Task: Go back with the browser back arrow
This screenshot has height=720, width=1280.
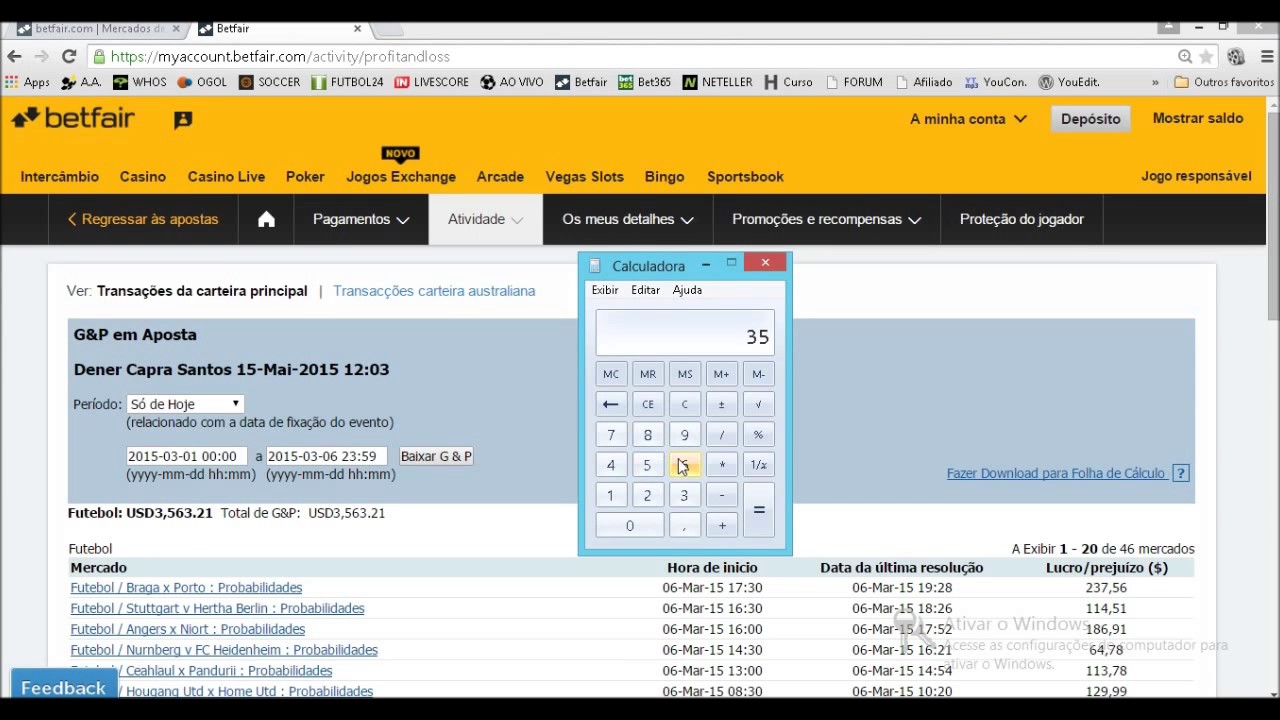Action: pos(14,57)
